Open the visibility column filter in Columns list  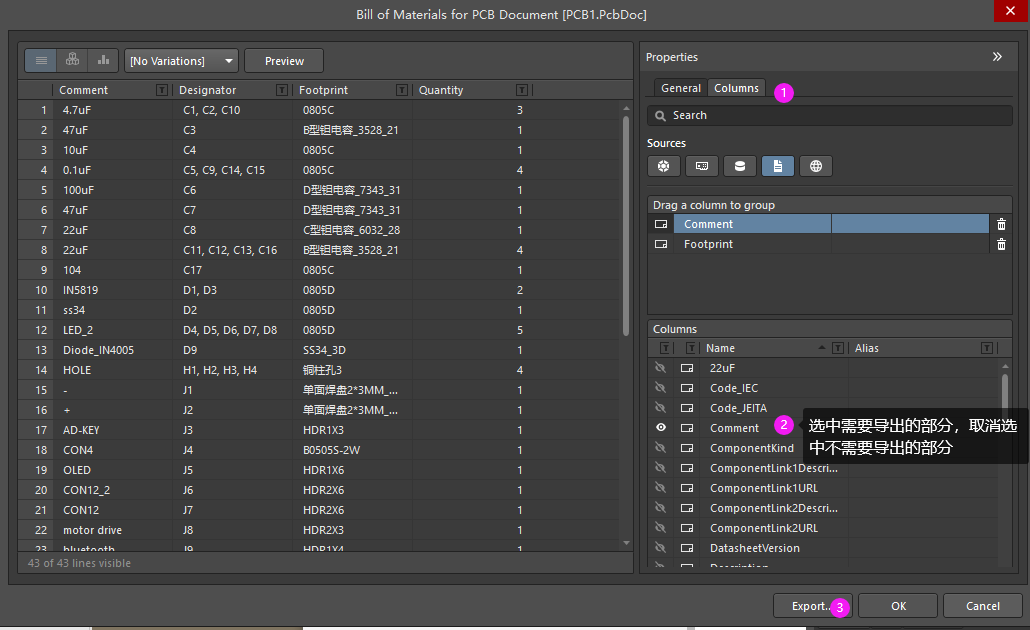coord(665,348)
